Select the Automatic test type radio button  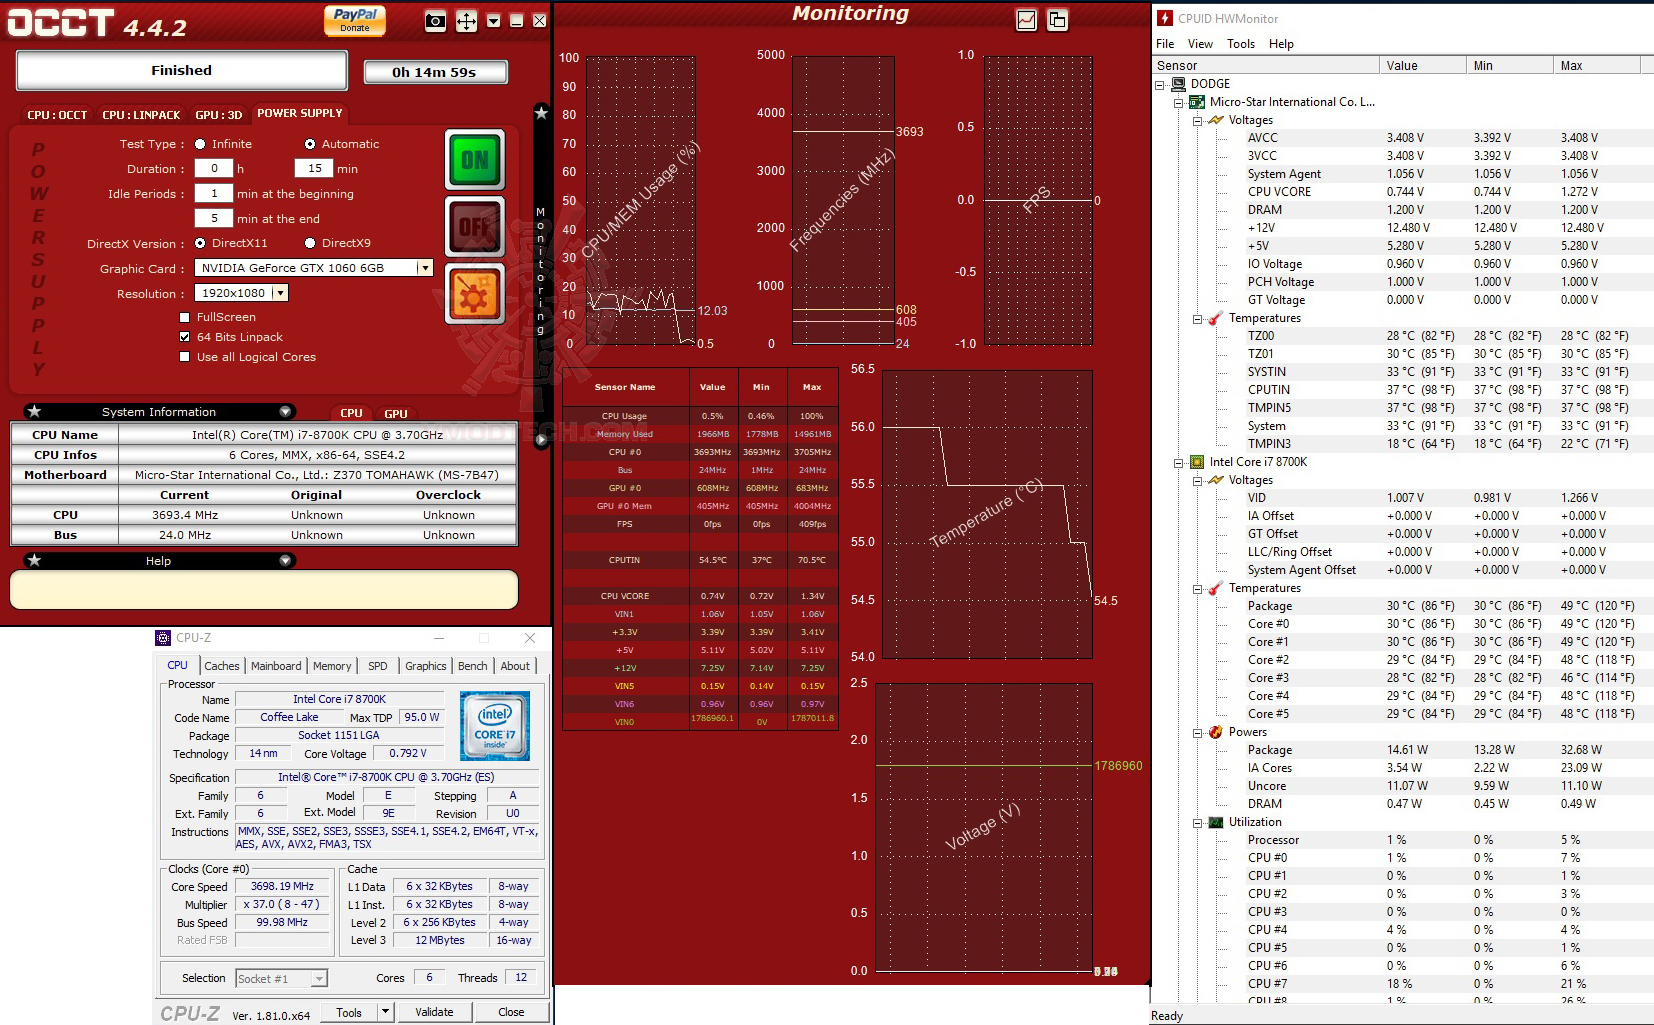(310, 144)
